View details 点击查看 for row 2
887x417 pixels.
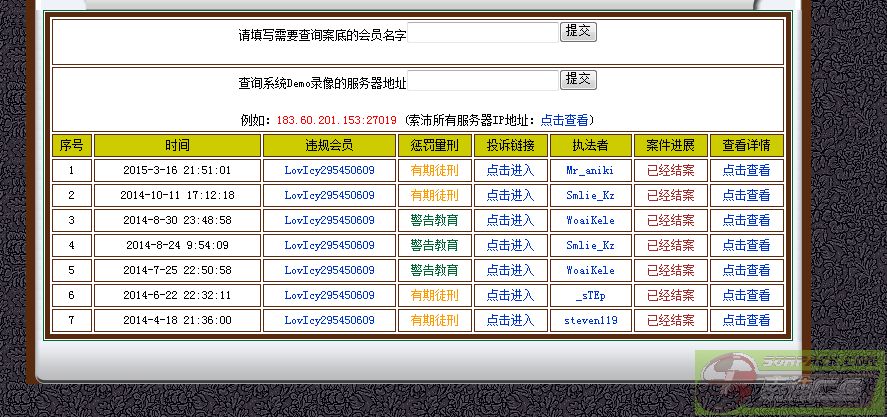[x=746, y=195]
